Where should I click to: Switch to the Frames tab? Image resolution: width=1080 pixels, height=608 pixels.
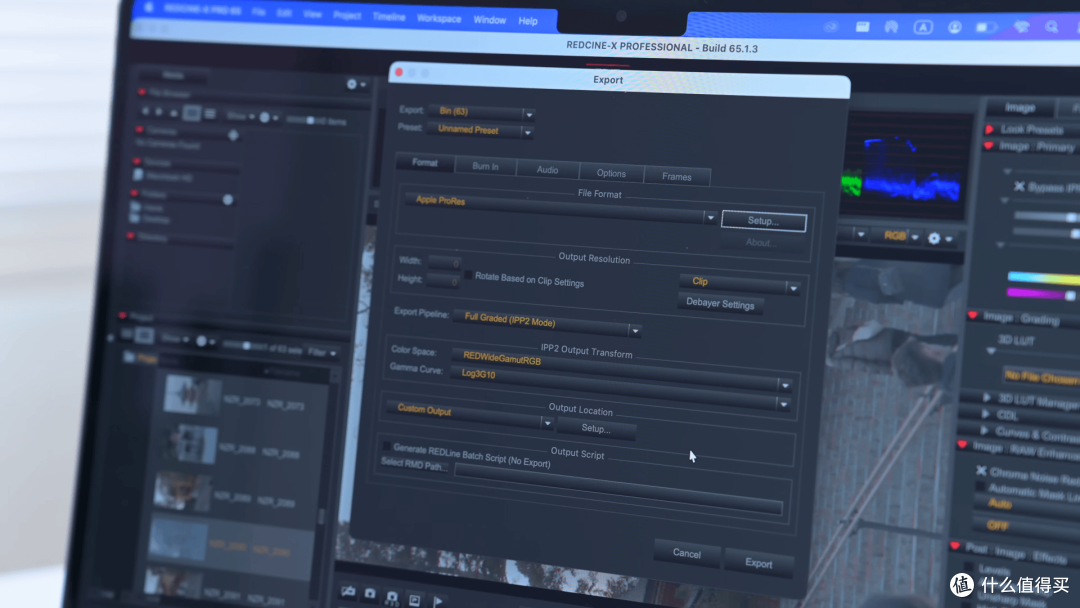point(676,176)
